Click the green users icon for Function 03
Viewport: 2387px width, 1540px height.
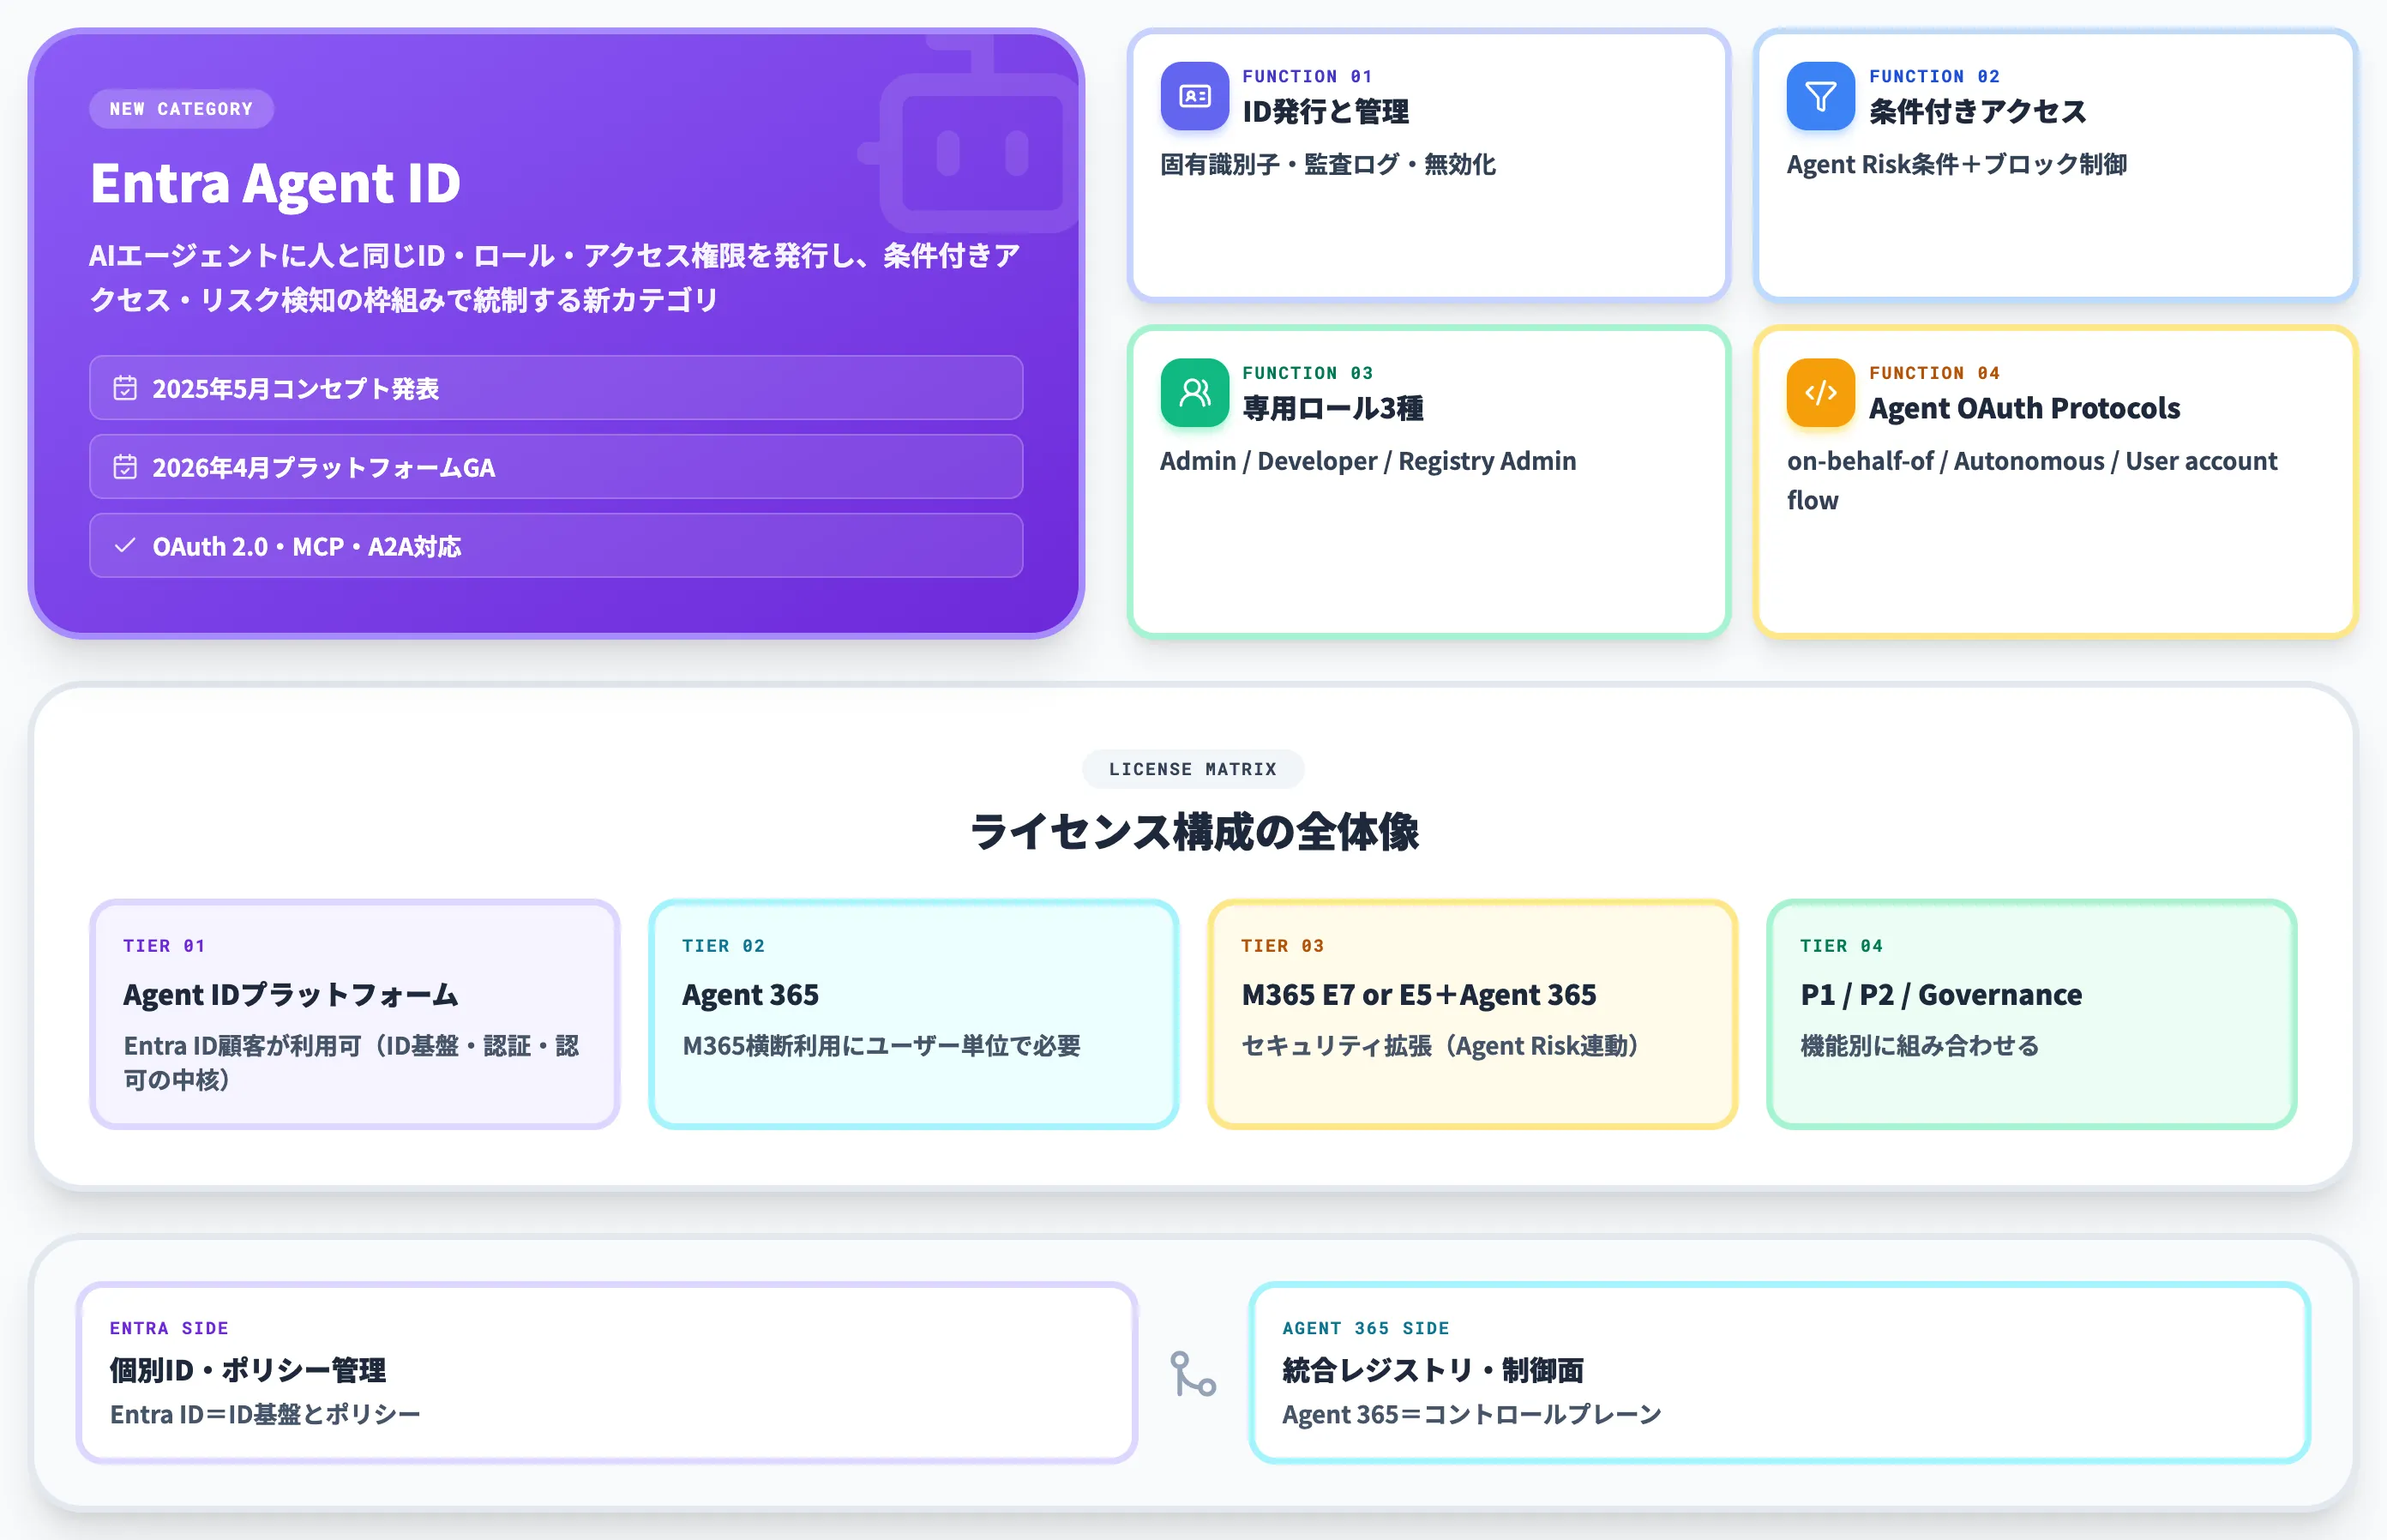click(1194, 393)
